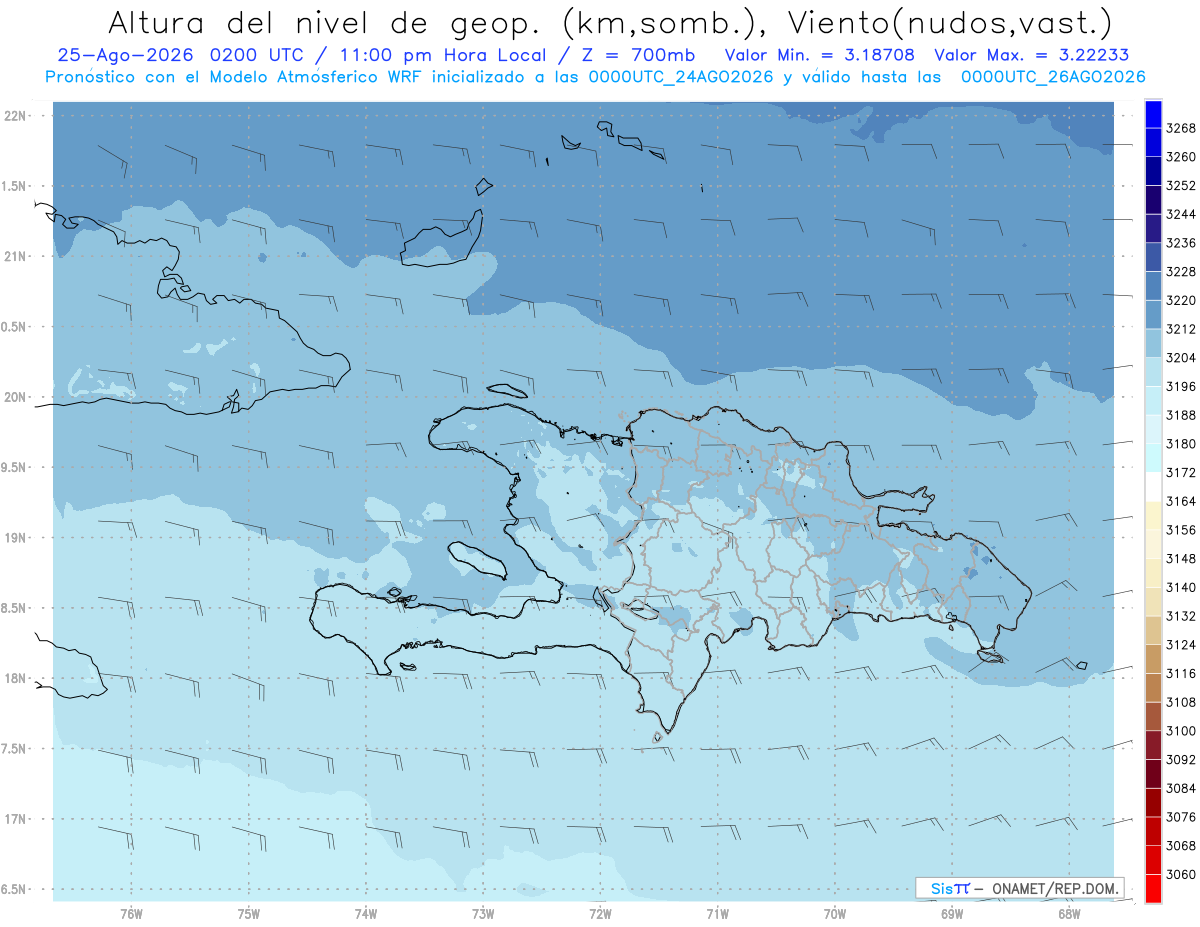Viewport: 1200px width, 927px height.
Task: Click the legend value 3132
Action: click(1181, 616)
